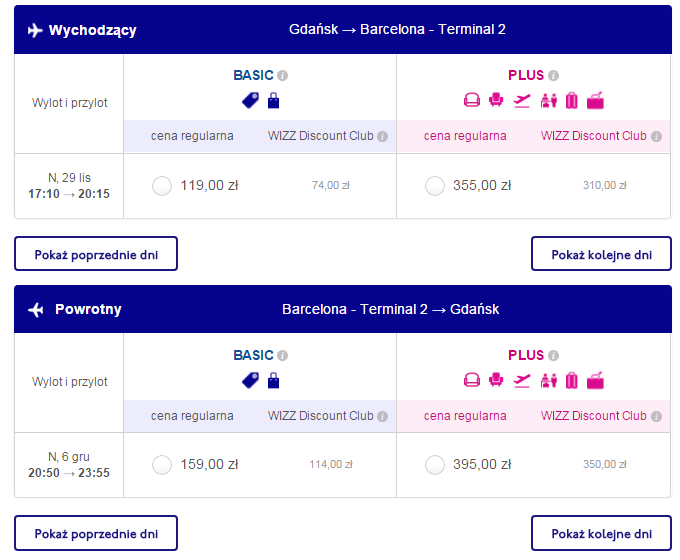Click return PLUS checked suitcase icon
The image size is (680, 560).
point(572,380)
